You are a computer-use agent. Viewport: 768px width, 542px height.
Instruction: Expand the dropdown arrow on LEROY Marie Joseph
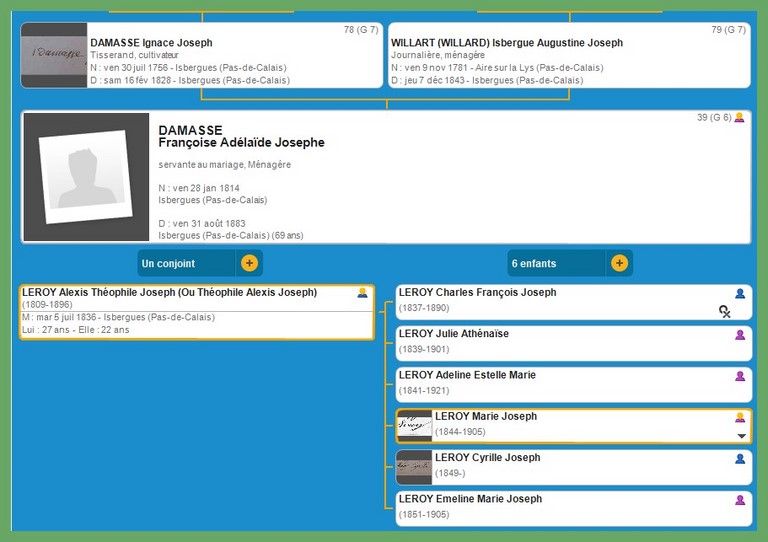[x=741, y=436]
